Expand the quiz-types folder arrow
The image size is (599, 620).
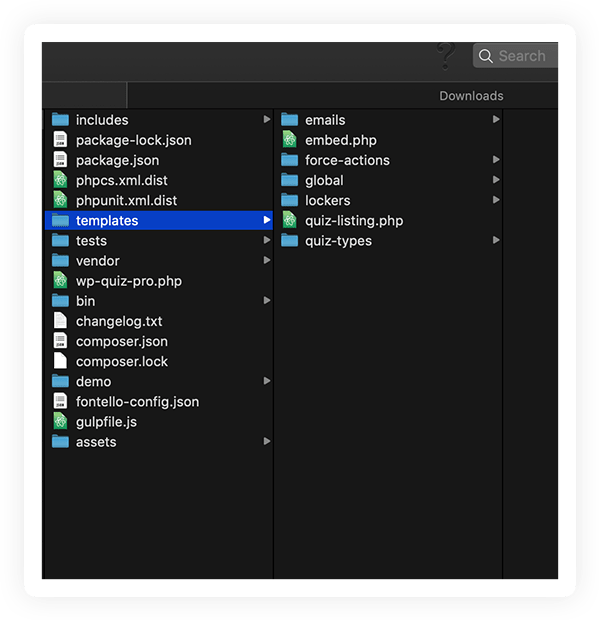click(496, 240)
